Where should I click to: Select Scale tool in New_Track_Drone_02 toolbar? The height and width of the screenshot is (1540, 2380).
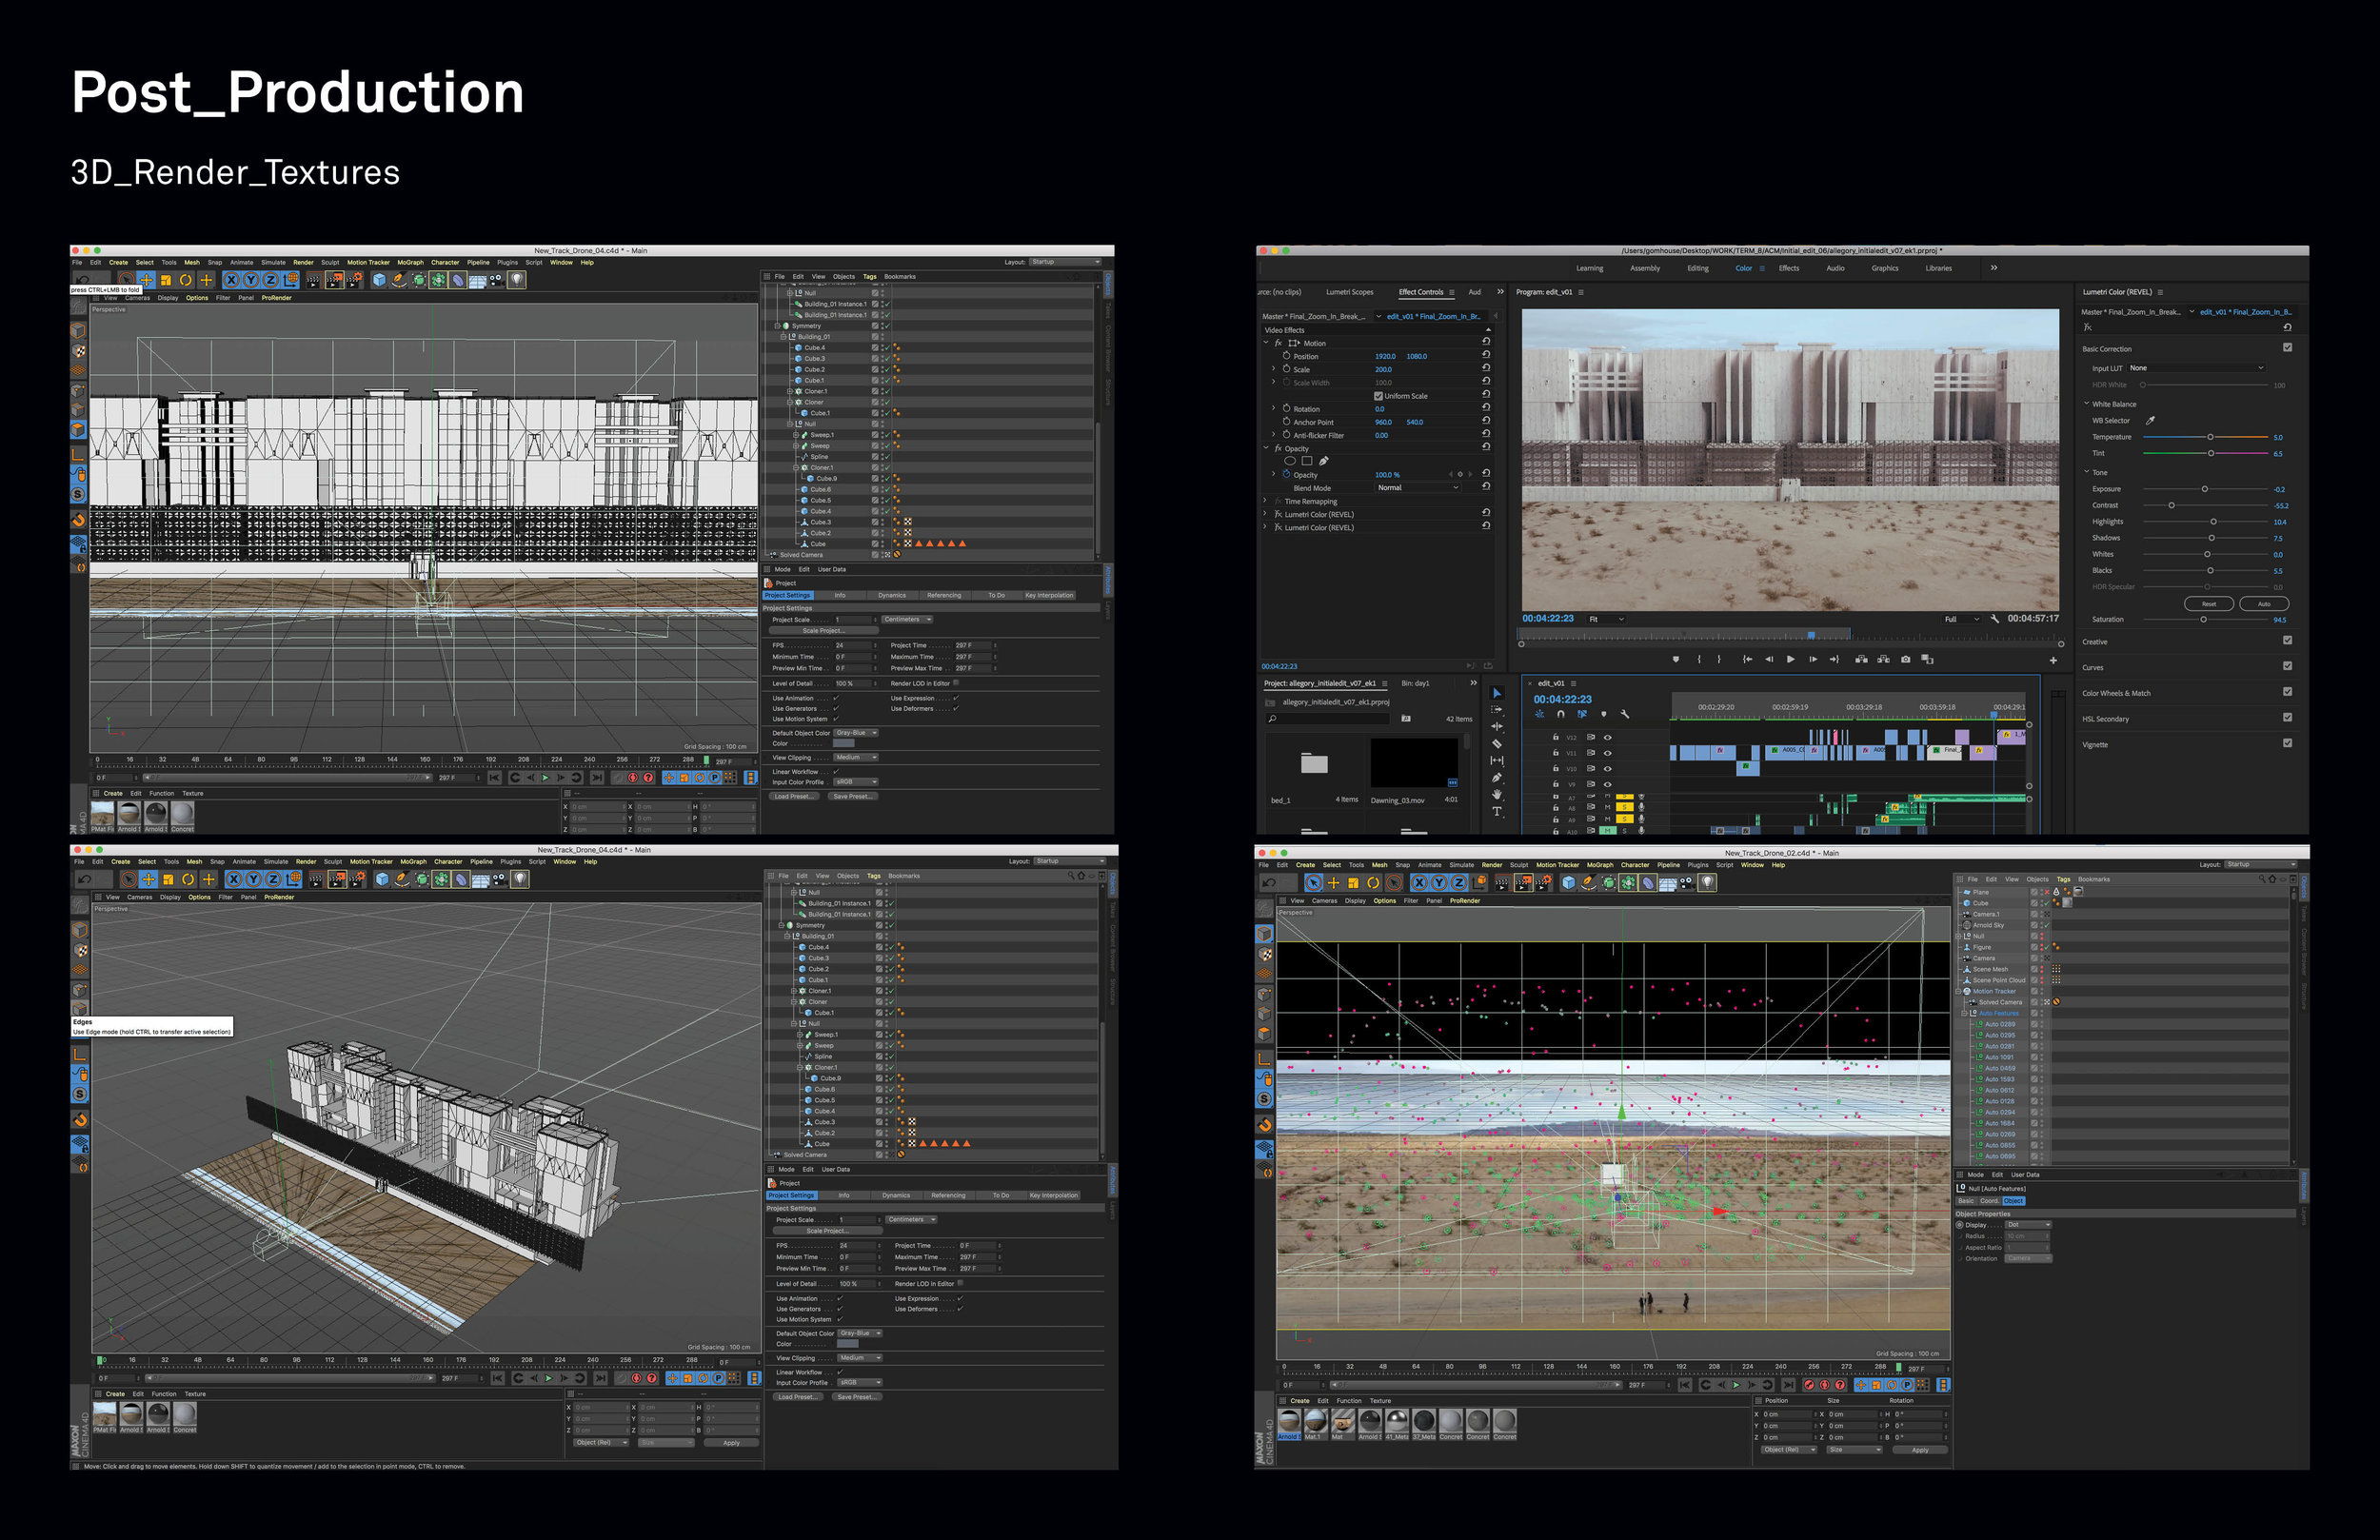click(x=1353, y=883)
